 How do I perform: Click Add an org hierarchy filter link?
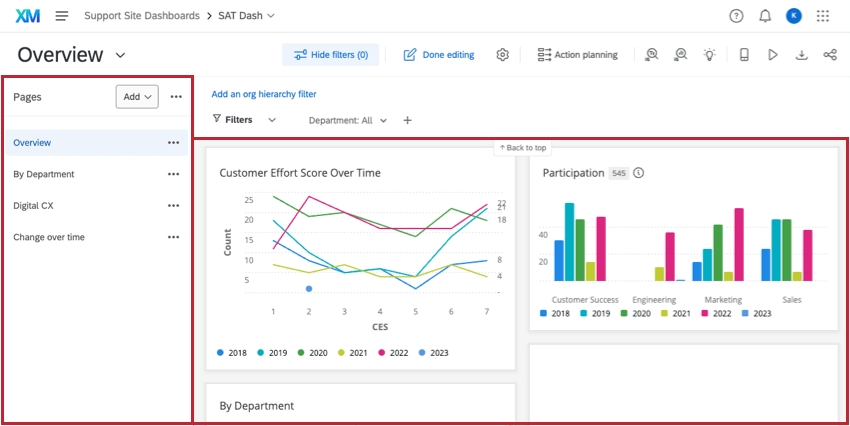264,94
